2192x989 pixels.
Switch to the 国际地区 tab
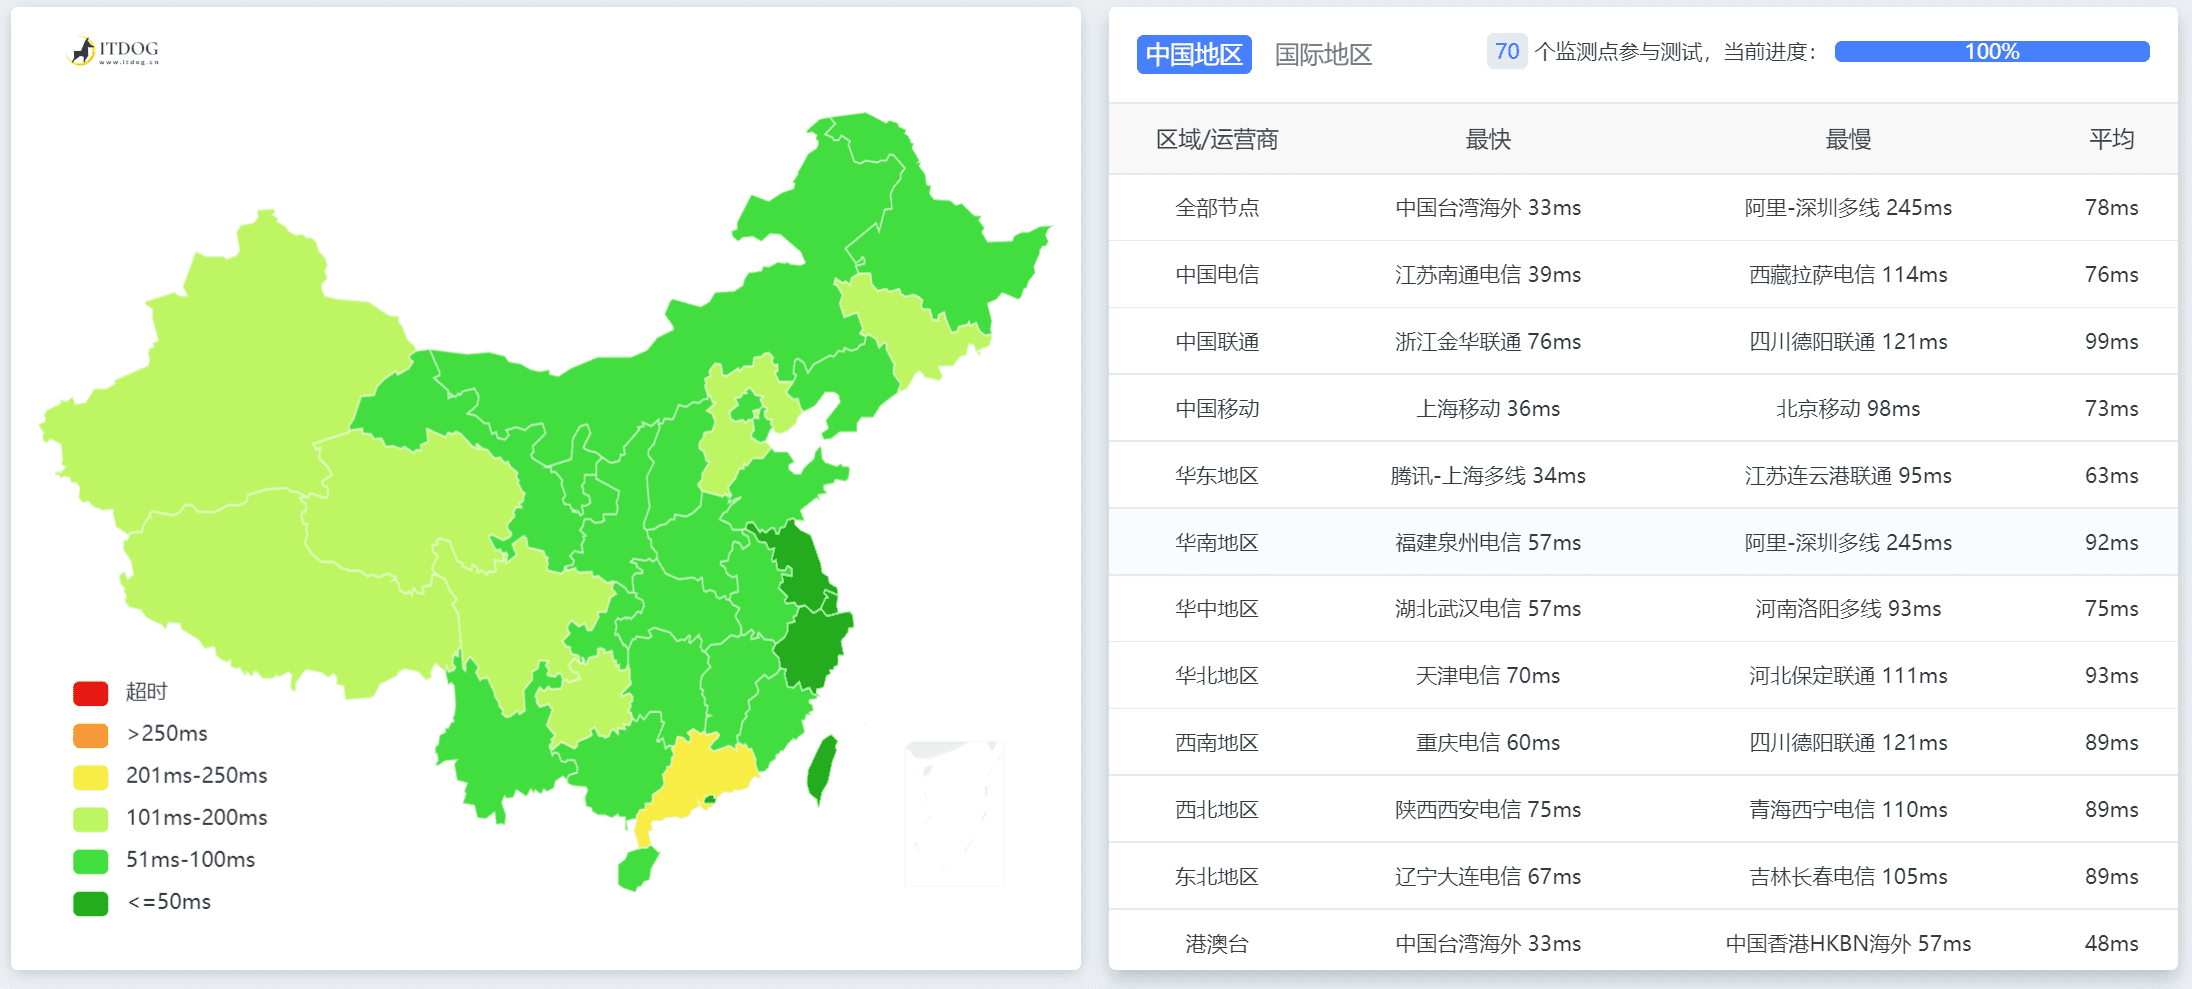[x=1323, y=54]
